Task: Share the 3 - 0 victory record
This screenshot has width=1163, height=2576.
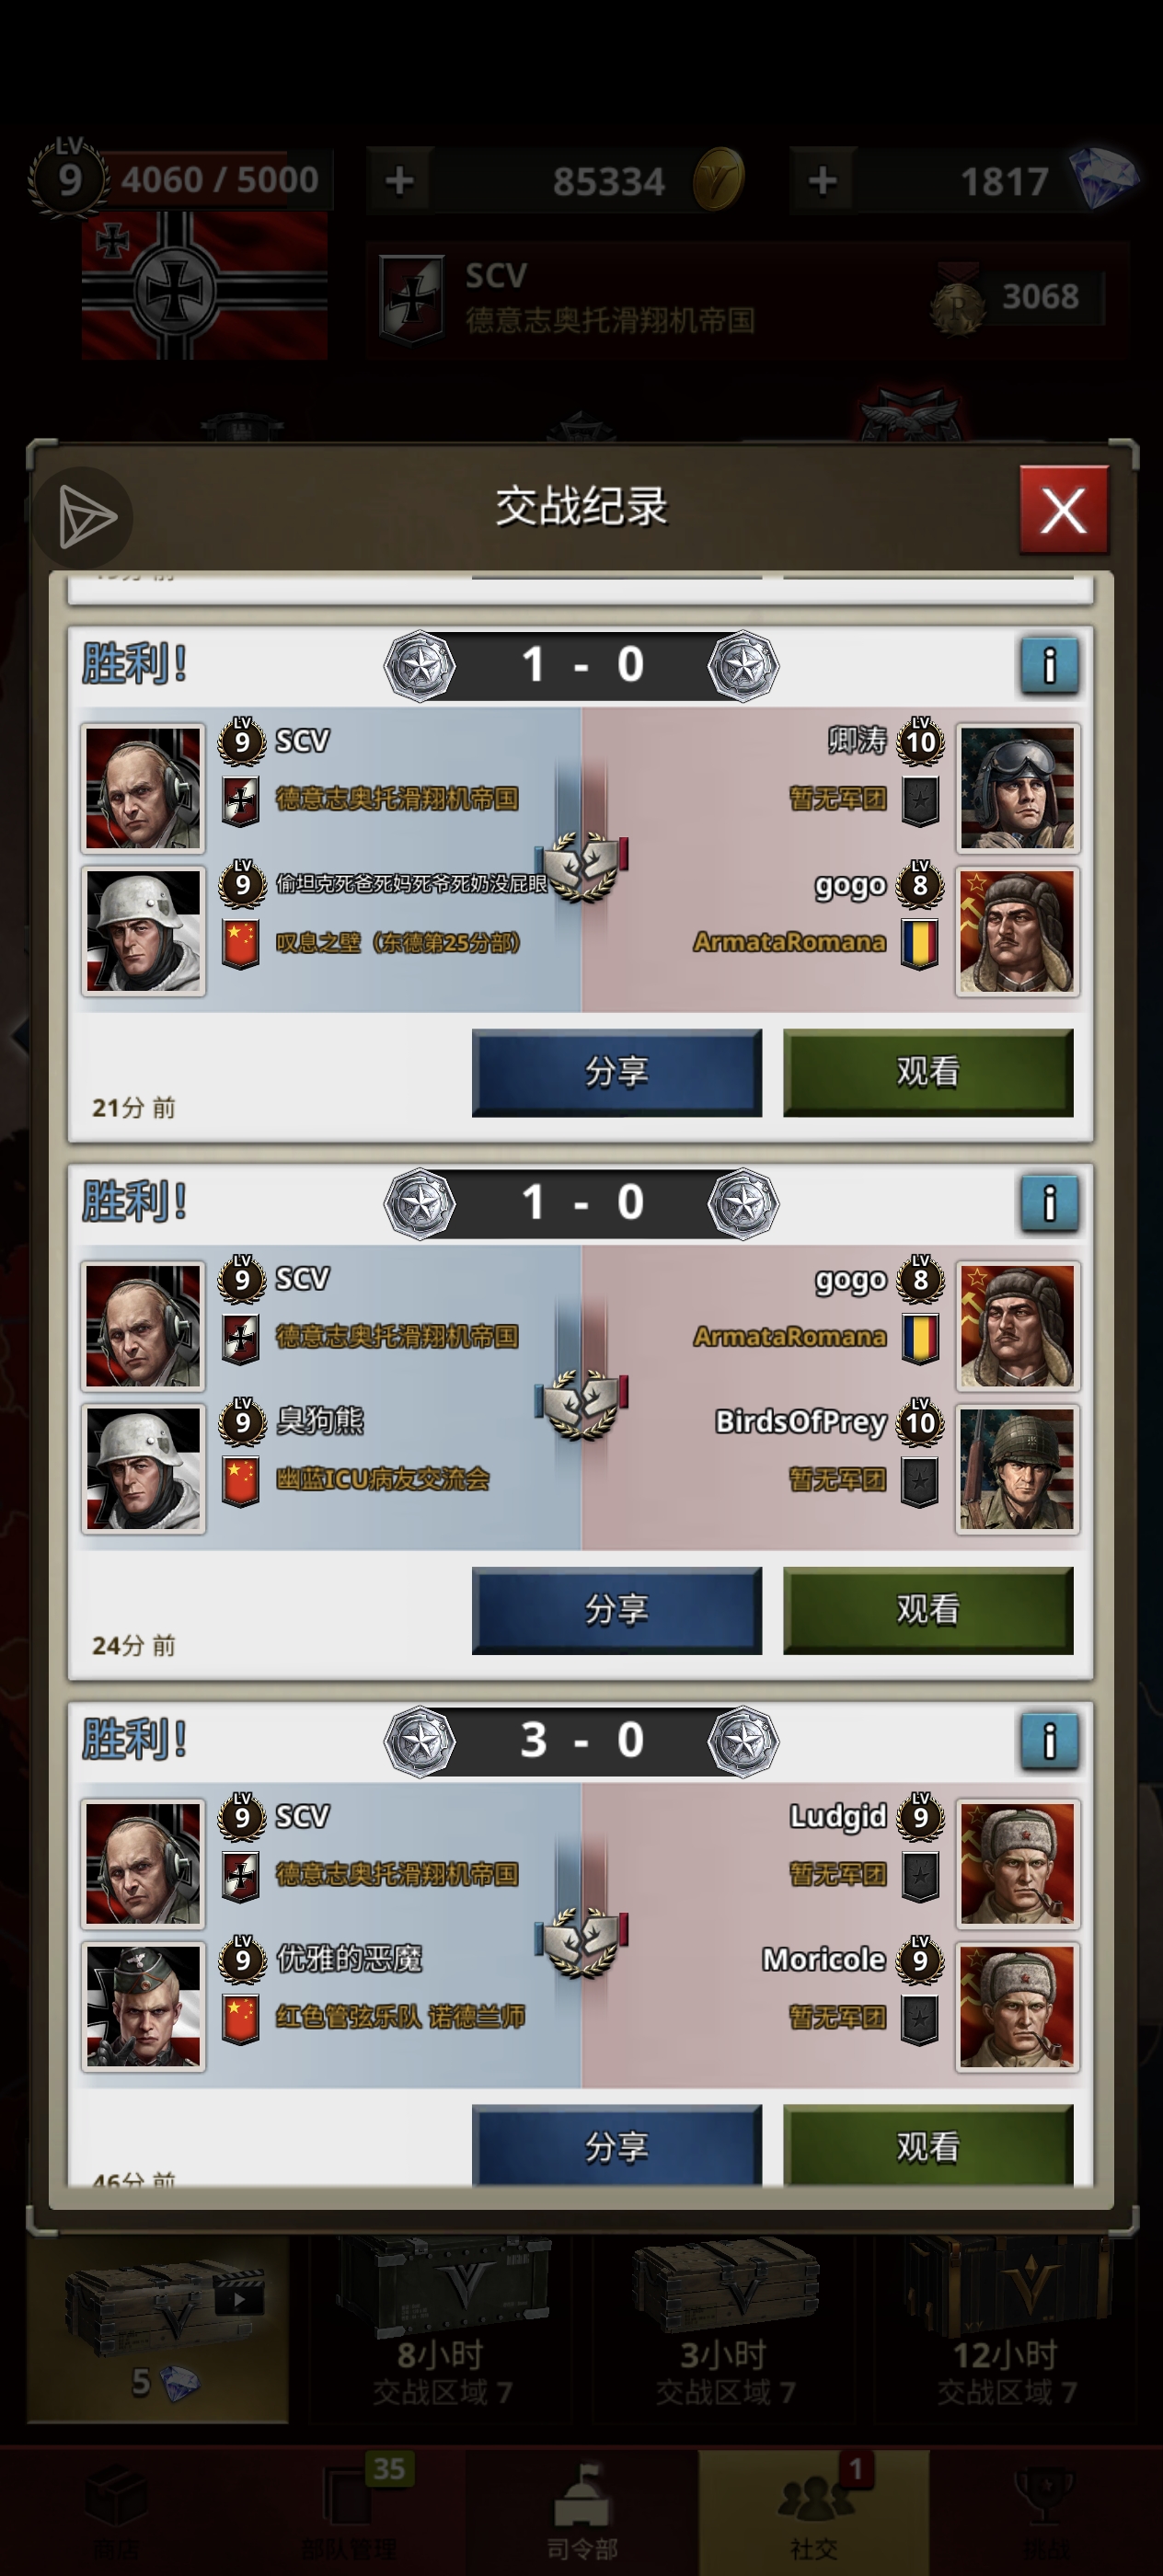Action: pyautogui.click(x=617, y=2145)
